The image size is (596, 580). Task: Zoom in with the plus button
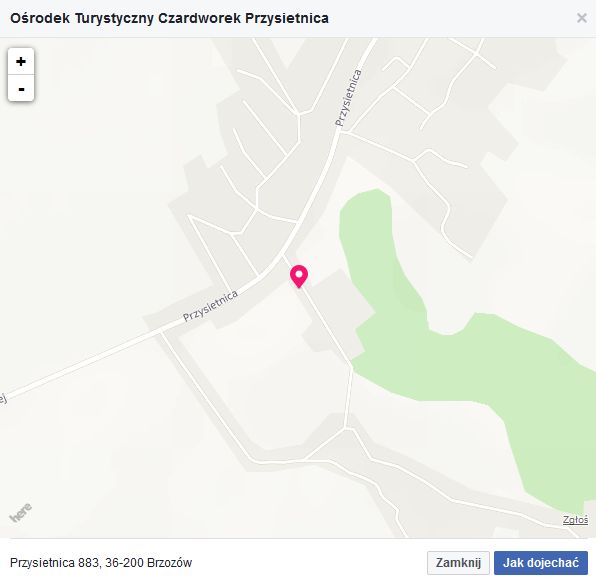click(x=21, y=62)
